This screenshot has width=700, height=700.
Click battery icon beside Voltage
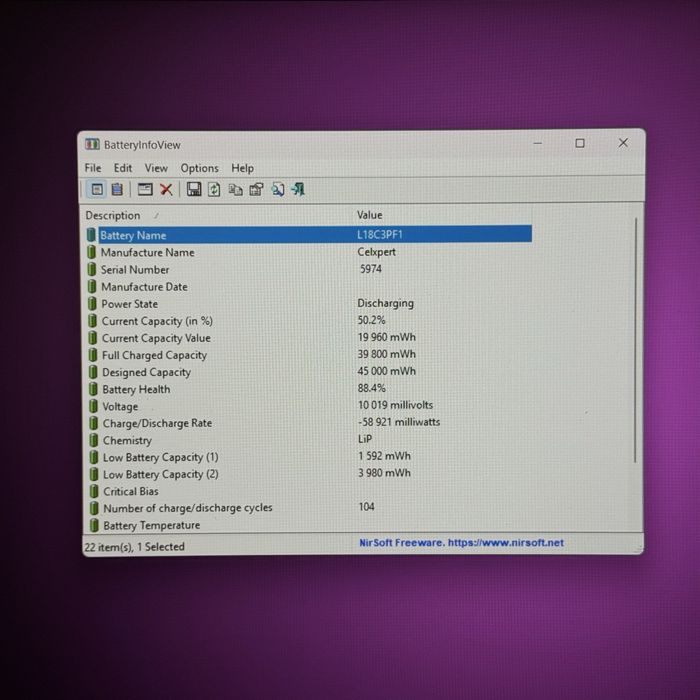pyautogui.click(x=93, y=406)
